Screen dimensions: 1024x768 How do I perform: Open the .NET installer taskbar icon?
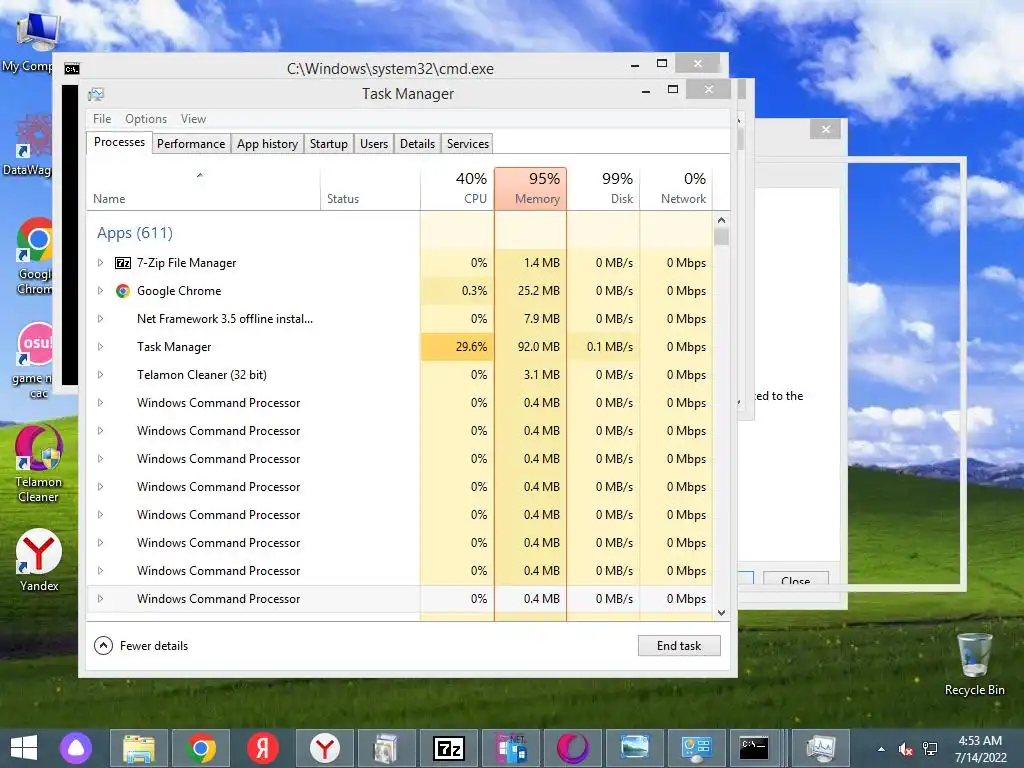[511, 748]
